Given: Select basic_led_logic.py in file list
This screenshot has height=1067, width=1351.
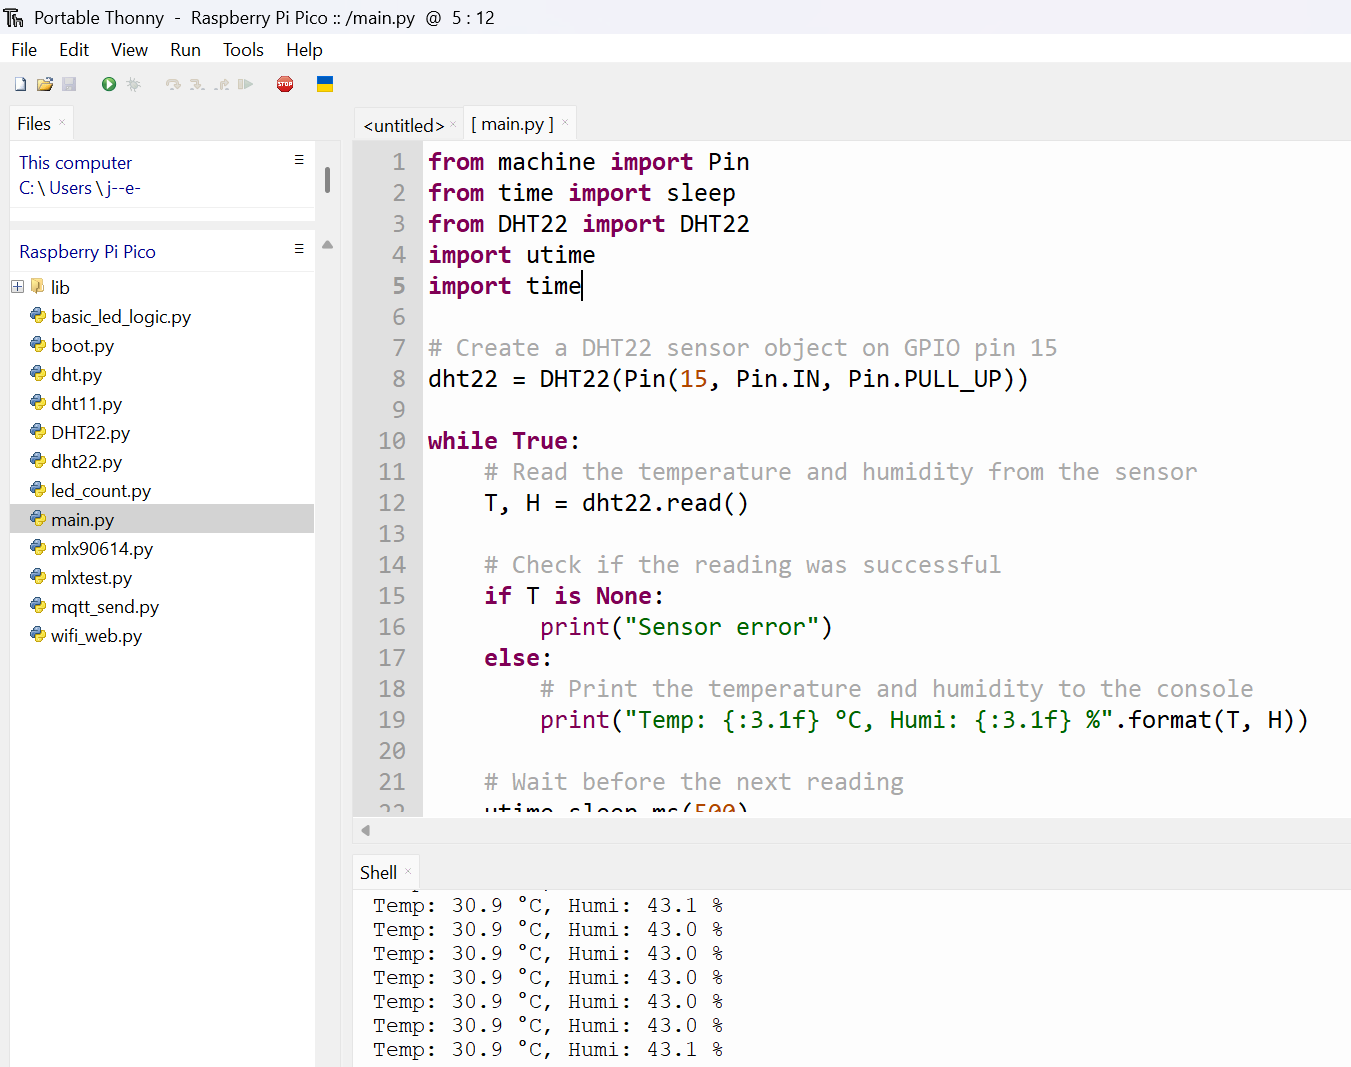Looking at the screenshot, I should tap(121, 317).
